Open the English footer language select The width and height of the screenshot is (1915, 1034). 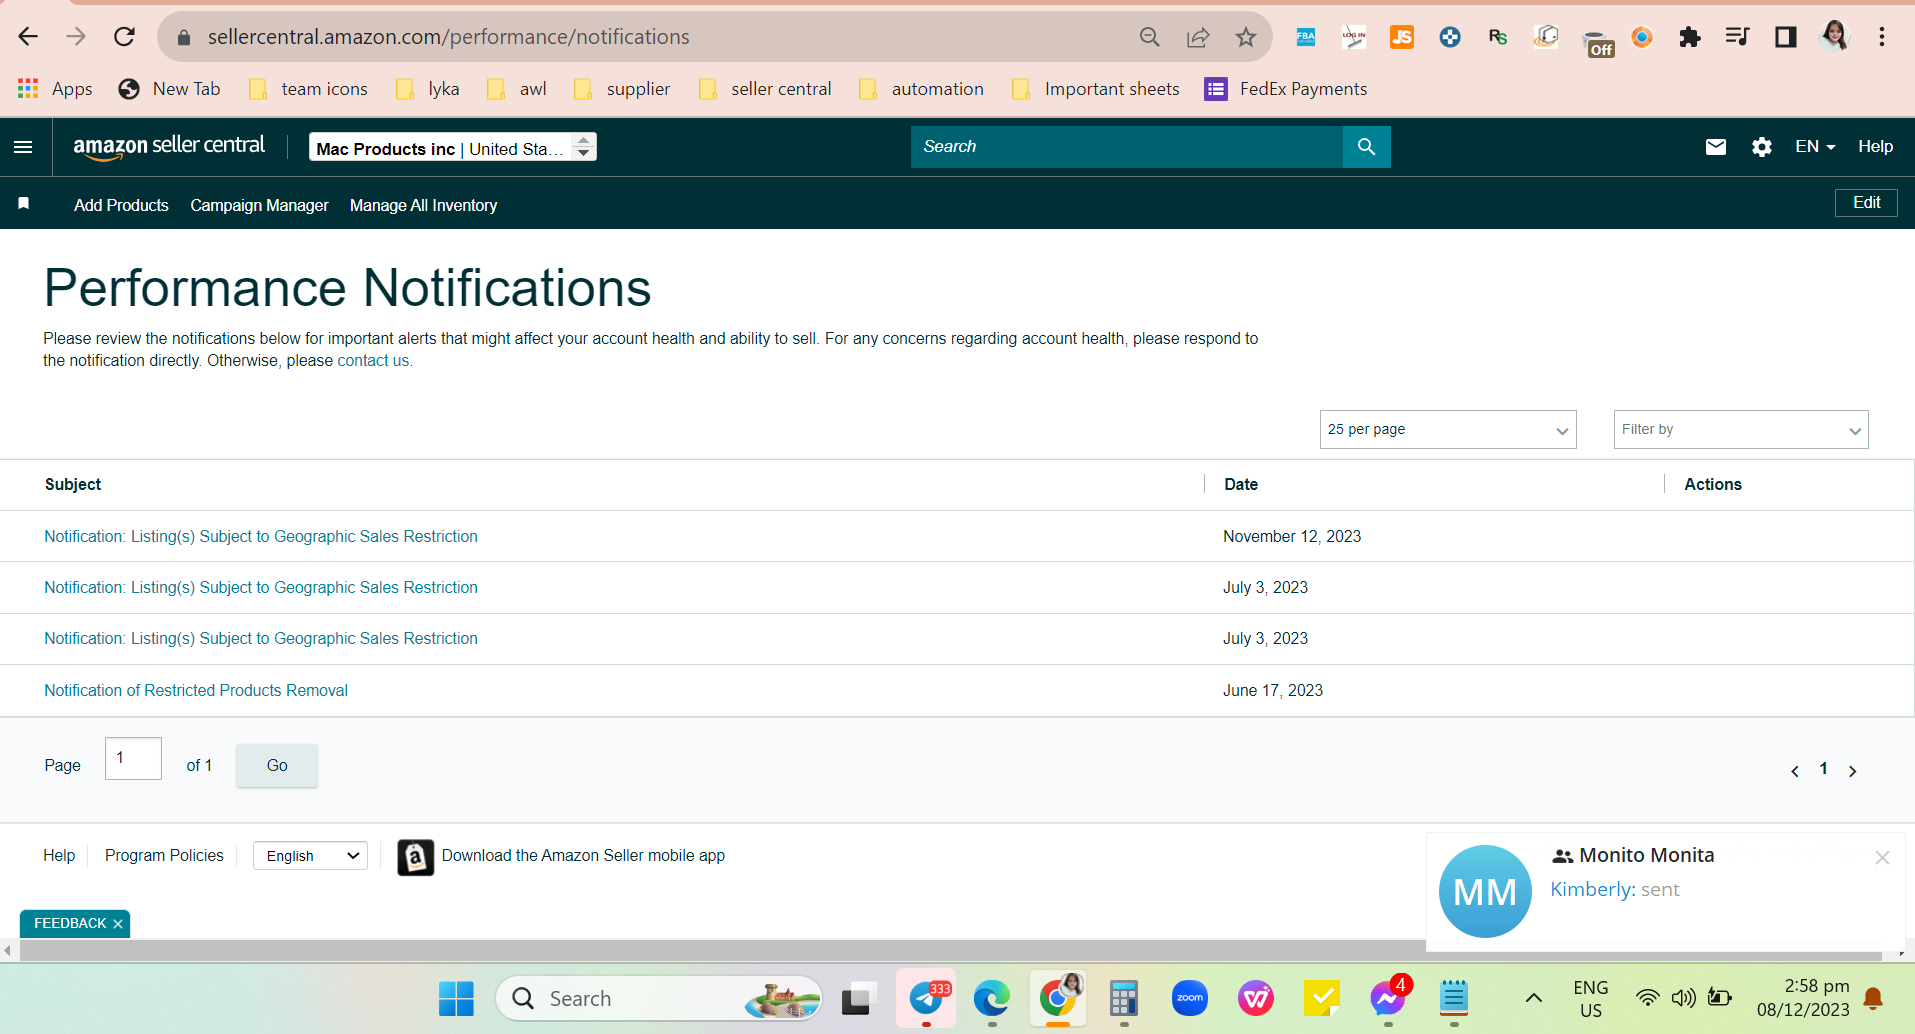(x=311, y=856)
